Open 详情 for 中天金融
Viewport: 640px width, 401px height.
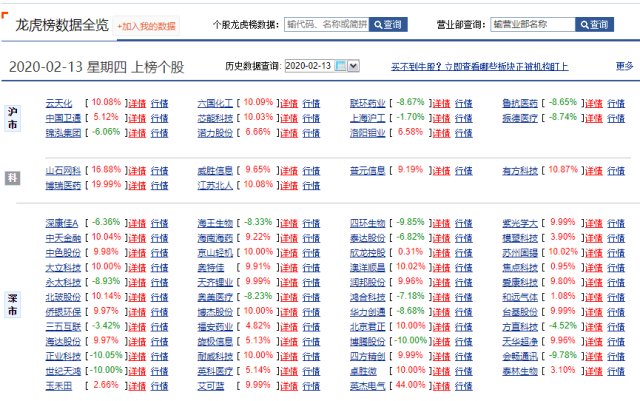(x=137, y=238)
